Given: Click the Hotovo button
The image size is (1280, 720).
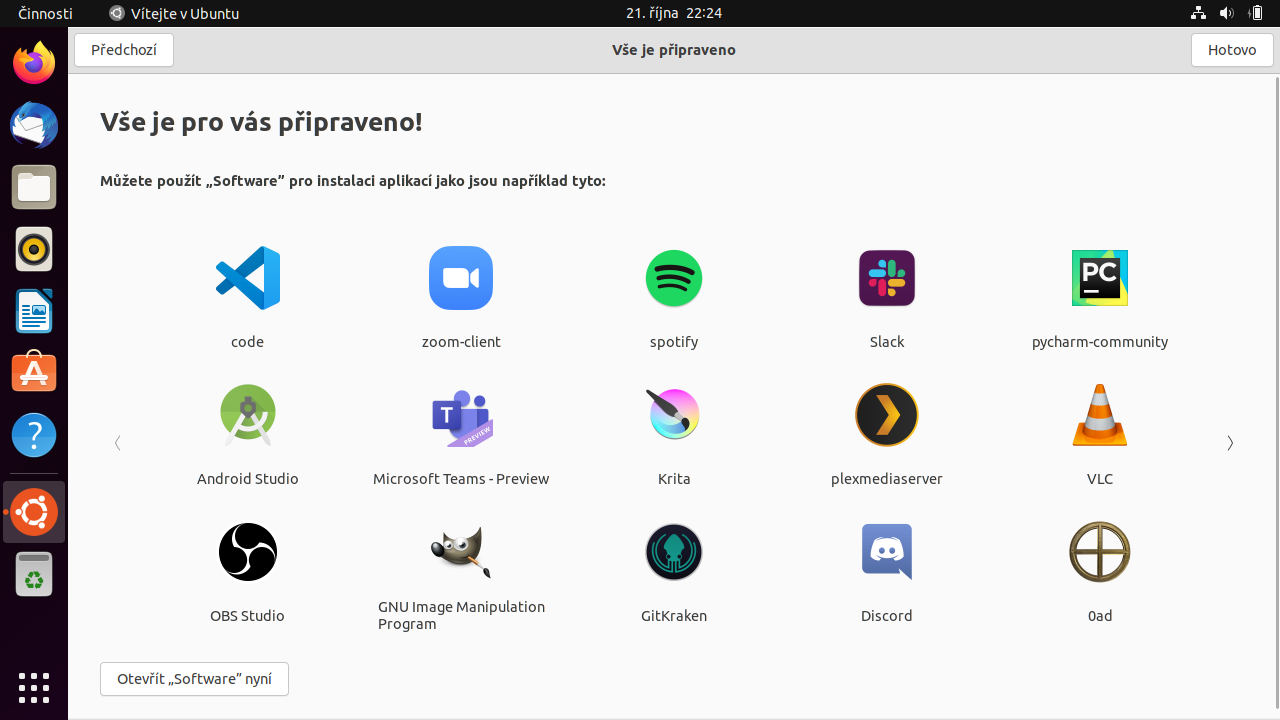Looking at the screenshot, I should (1232, 49).
